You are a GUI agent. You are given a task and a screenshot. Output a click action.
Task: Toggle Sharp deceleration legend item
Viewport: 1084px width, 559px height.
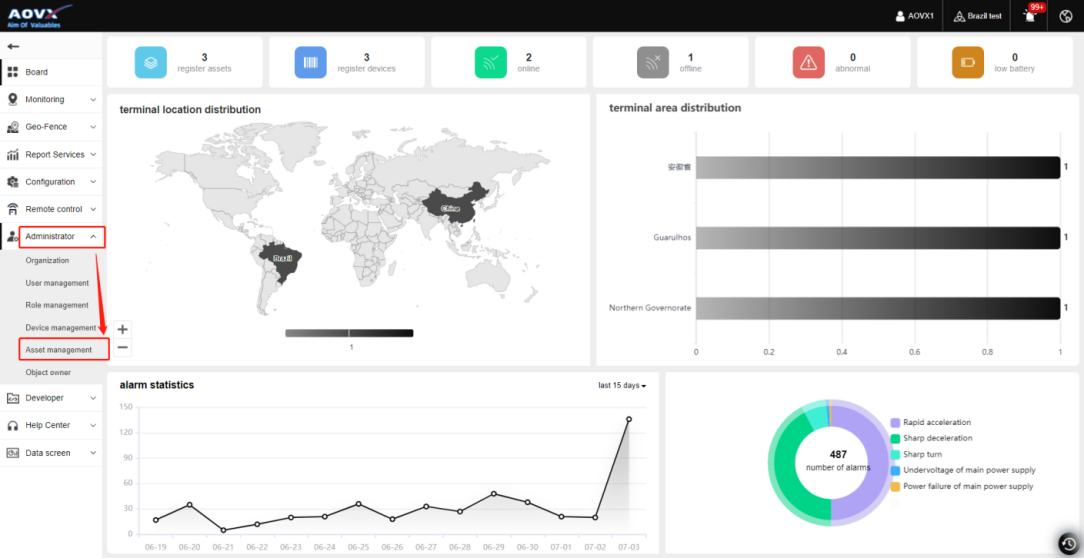click(936, 439)
